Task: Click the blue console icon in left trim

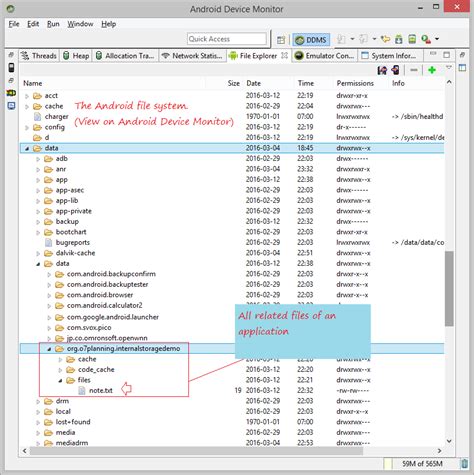Action: point(11,106)
